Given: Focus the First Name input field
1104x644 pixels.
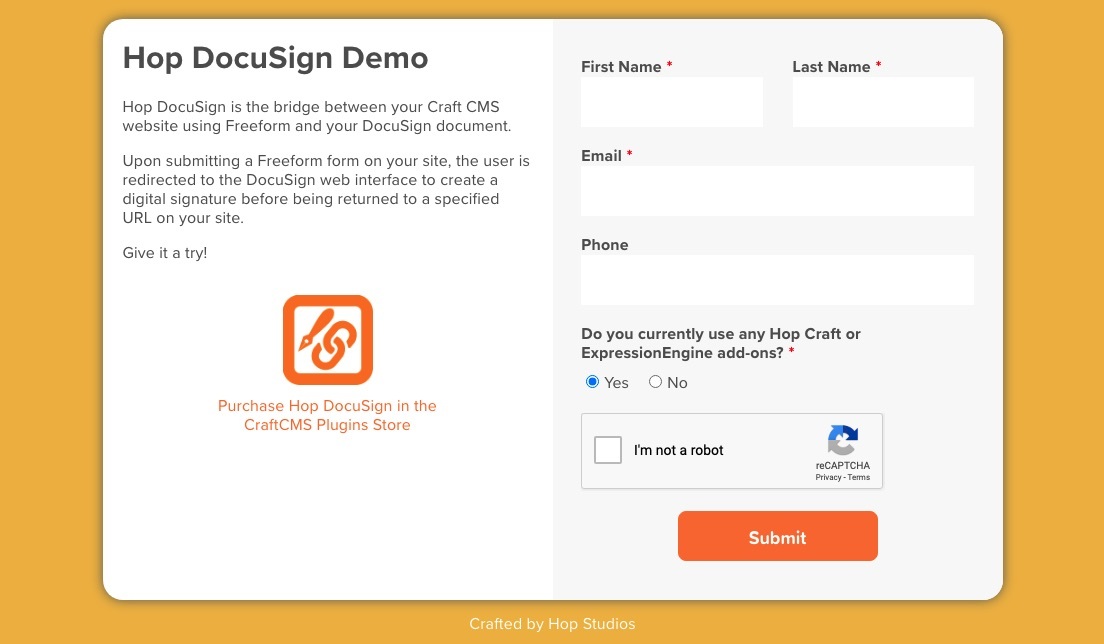Looking at the screenshot, I should [672, 102].
